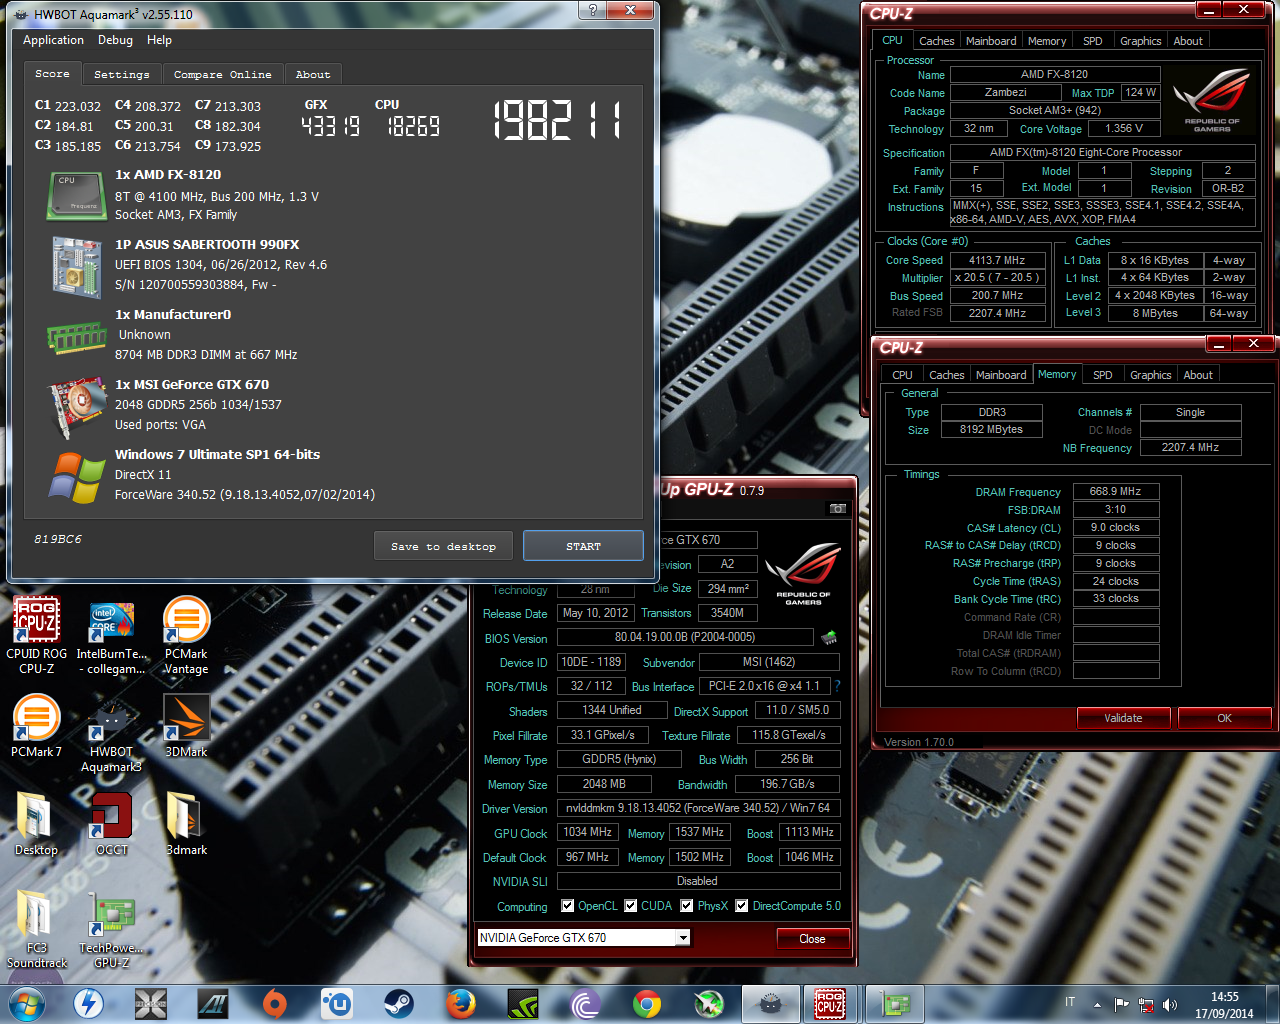Click the Save to desktop button
Screen dimensions: 1280x1024
tap(443, 546)
